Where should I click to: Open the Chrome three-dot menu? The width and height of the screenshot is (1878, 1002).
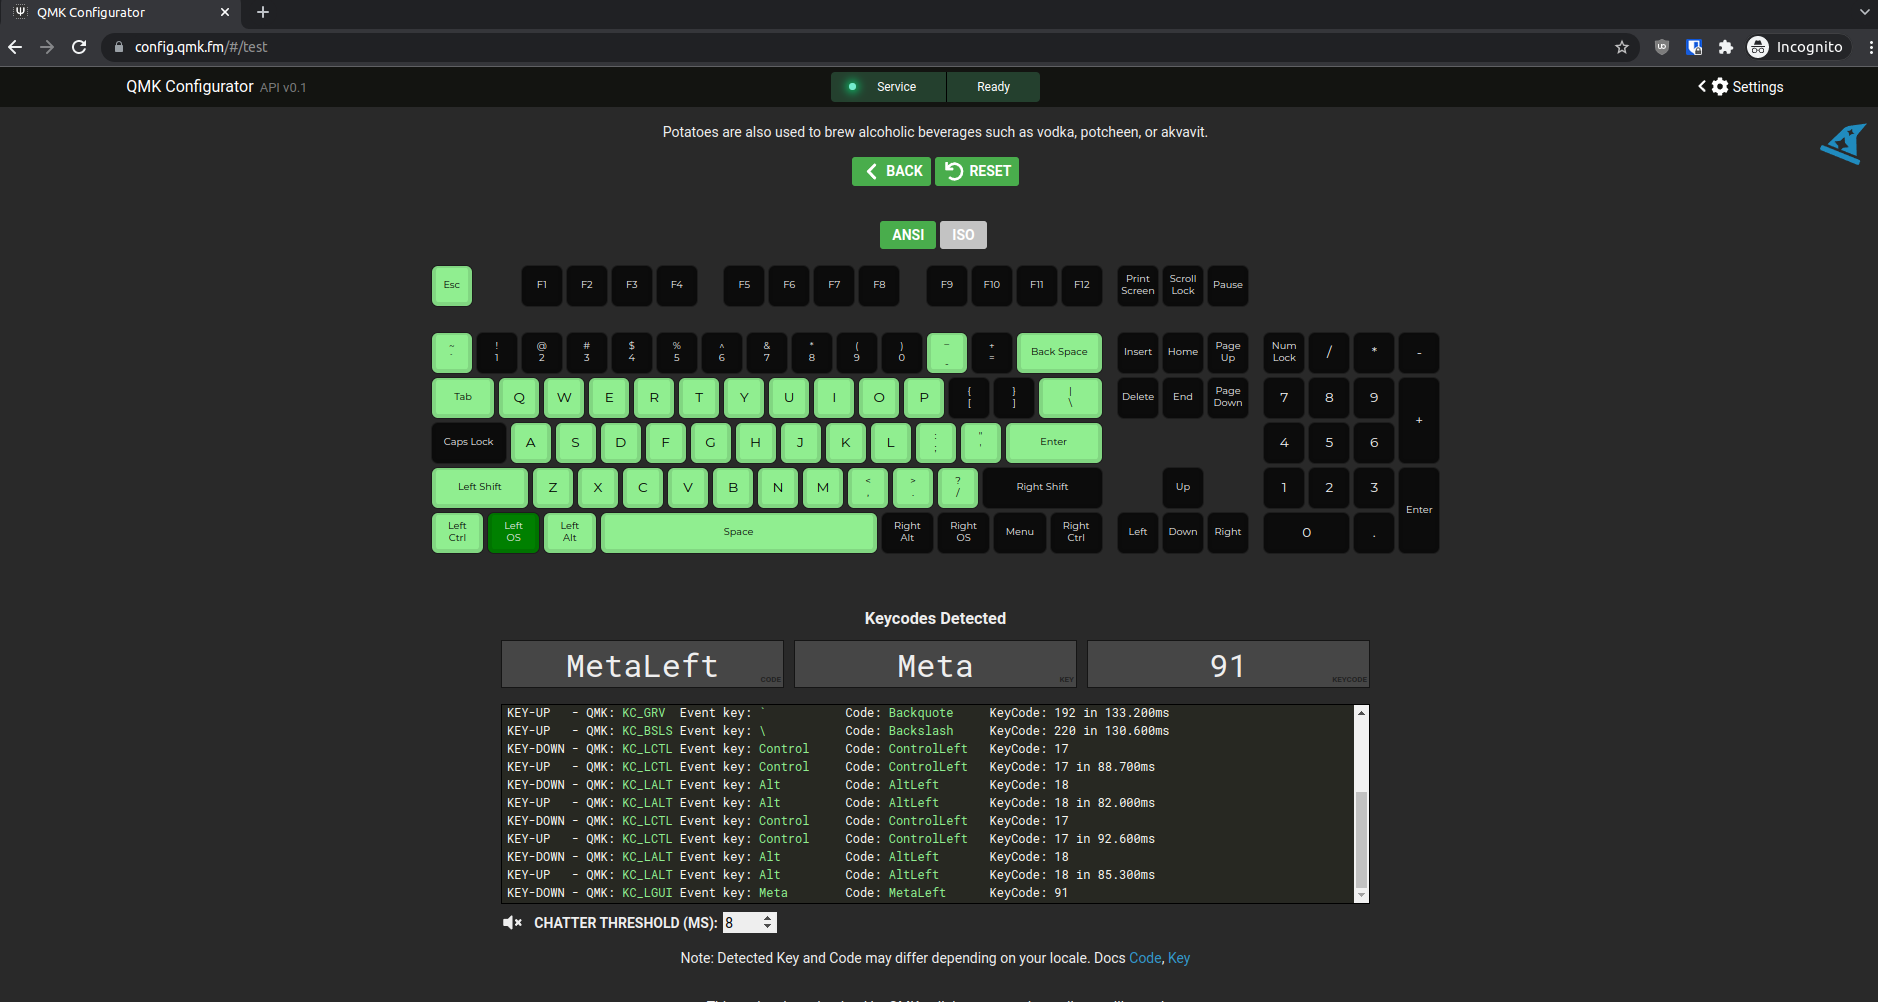coord(1872,47)
